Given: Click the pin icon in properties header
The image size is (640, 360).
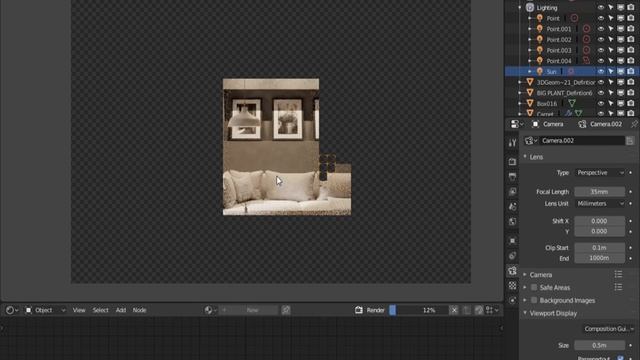Looking at the screenshot, I should [634, 124].
